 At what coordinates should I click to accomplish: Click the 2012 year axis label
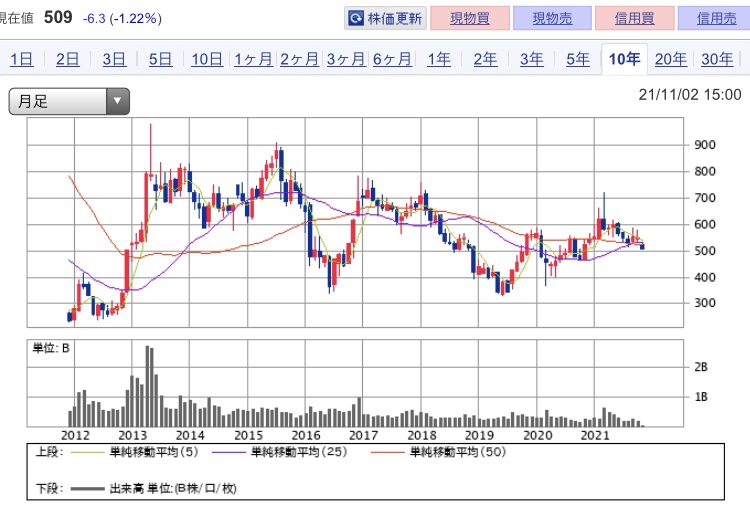click(x=75, y=435)
